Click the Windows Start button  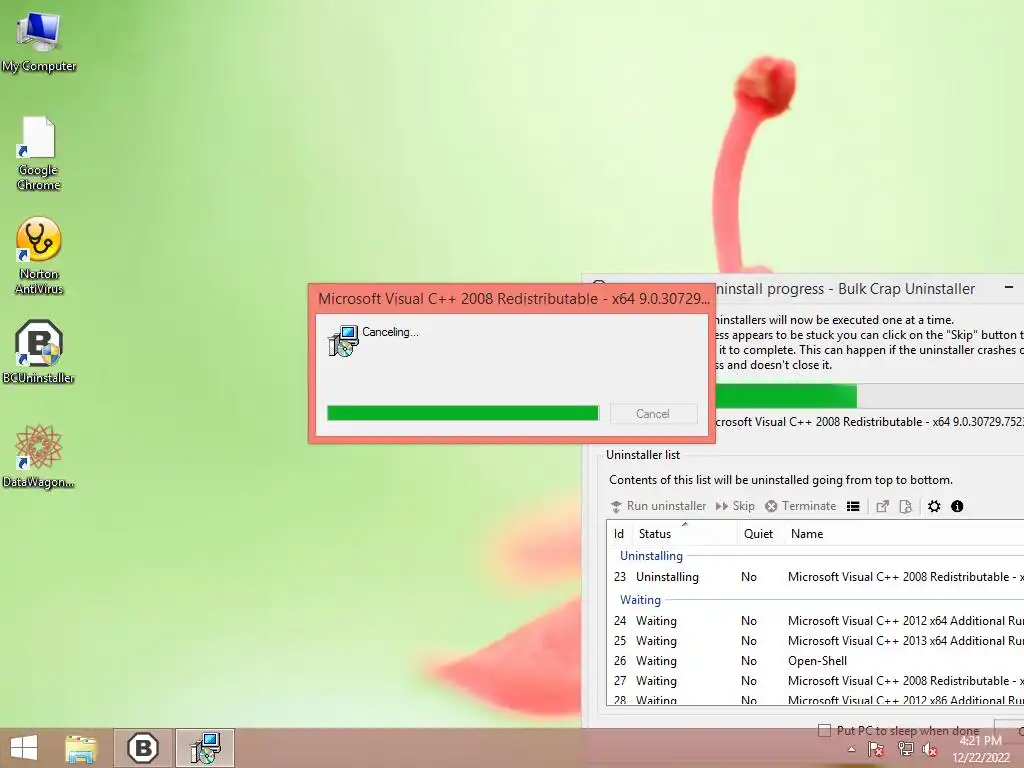[24, 748]
